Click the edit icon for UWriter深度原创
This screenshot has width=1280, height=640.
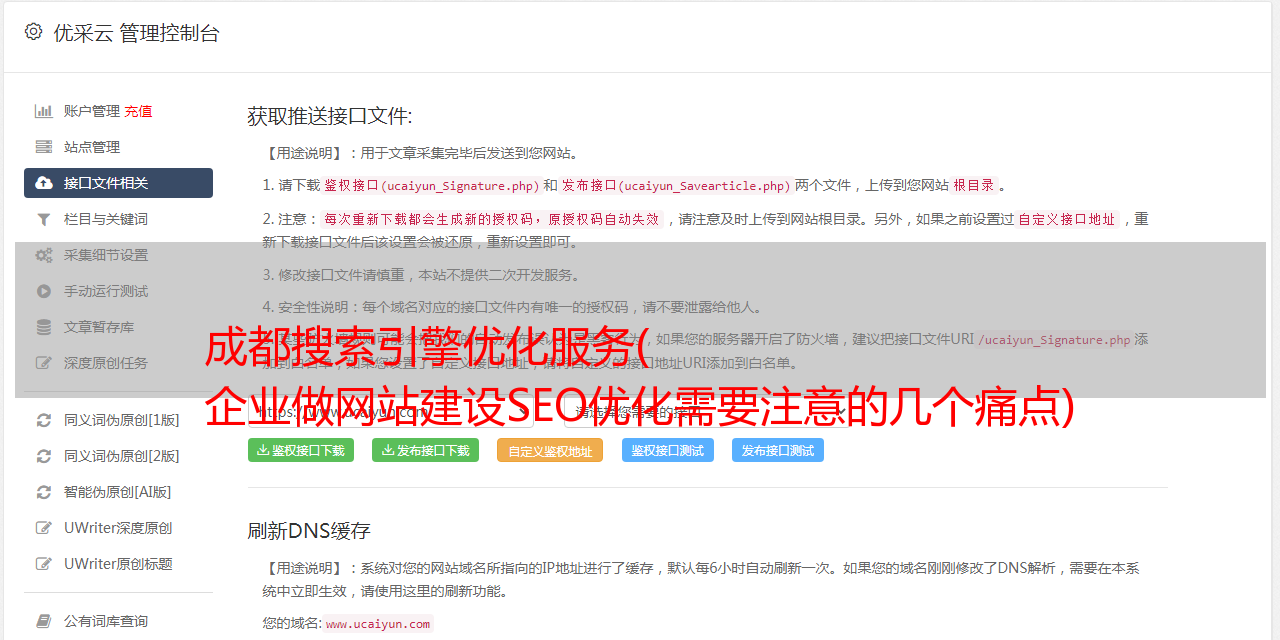tap(44, 528)
